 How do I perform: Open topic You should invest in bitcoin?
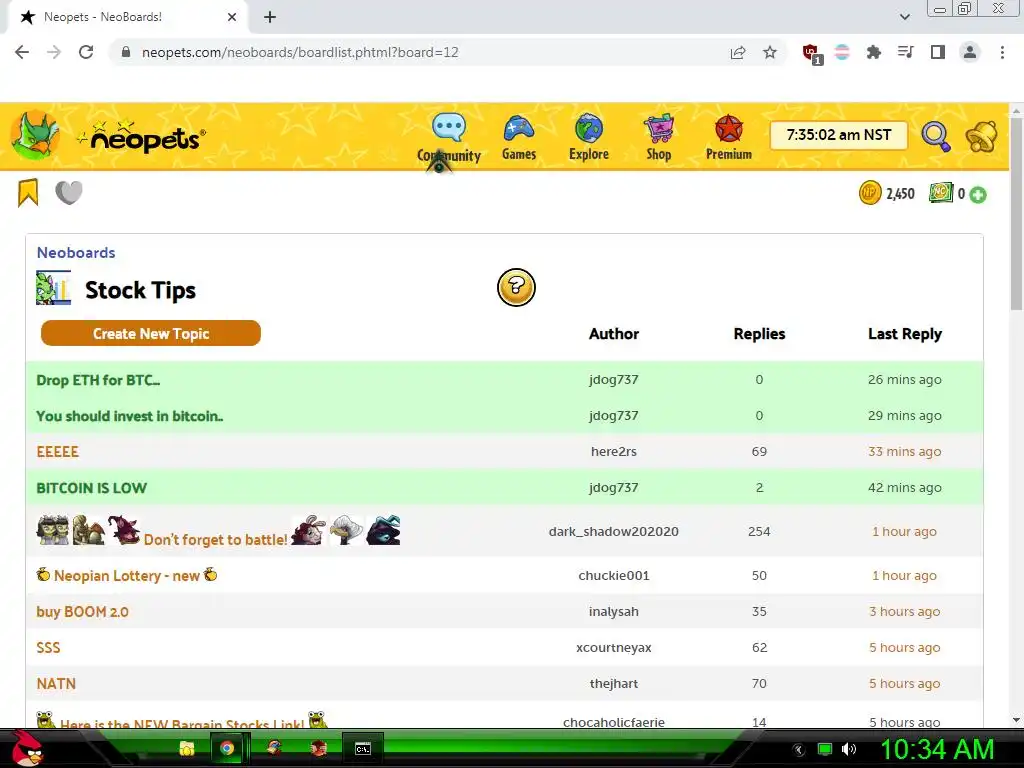(129, 416)
